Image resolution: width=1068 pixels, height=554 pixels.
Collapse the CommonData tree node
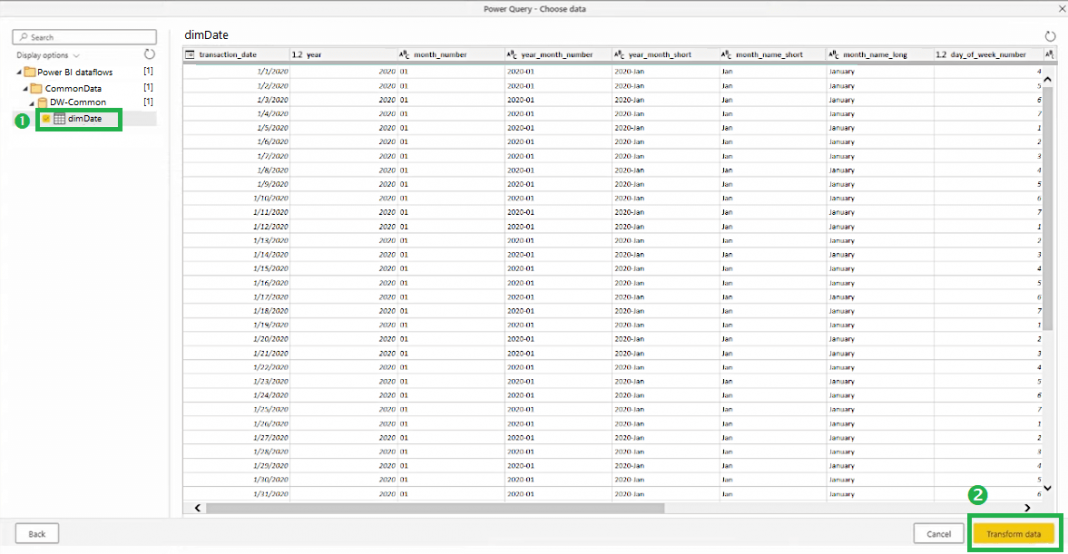click(x=26, y=88)
